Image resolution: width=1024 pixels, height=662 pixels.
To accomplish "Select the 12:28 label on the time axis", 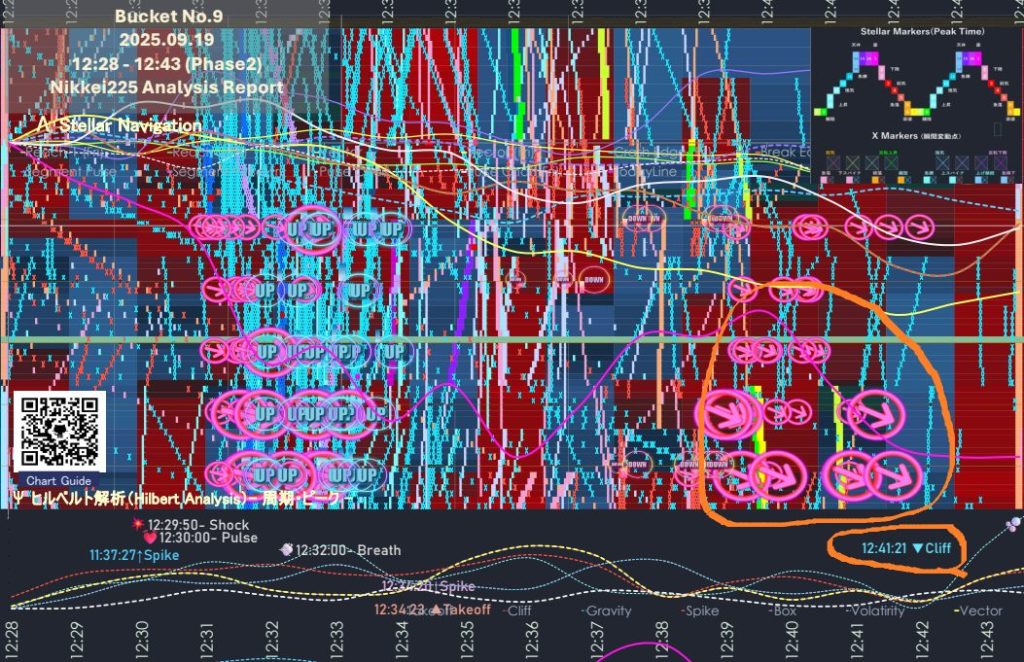I will point(11,634).
